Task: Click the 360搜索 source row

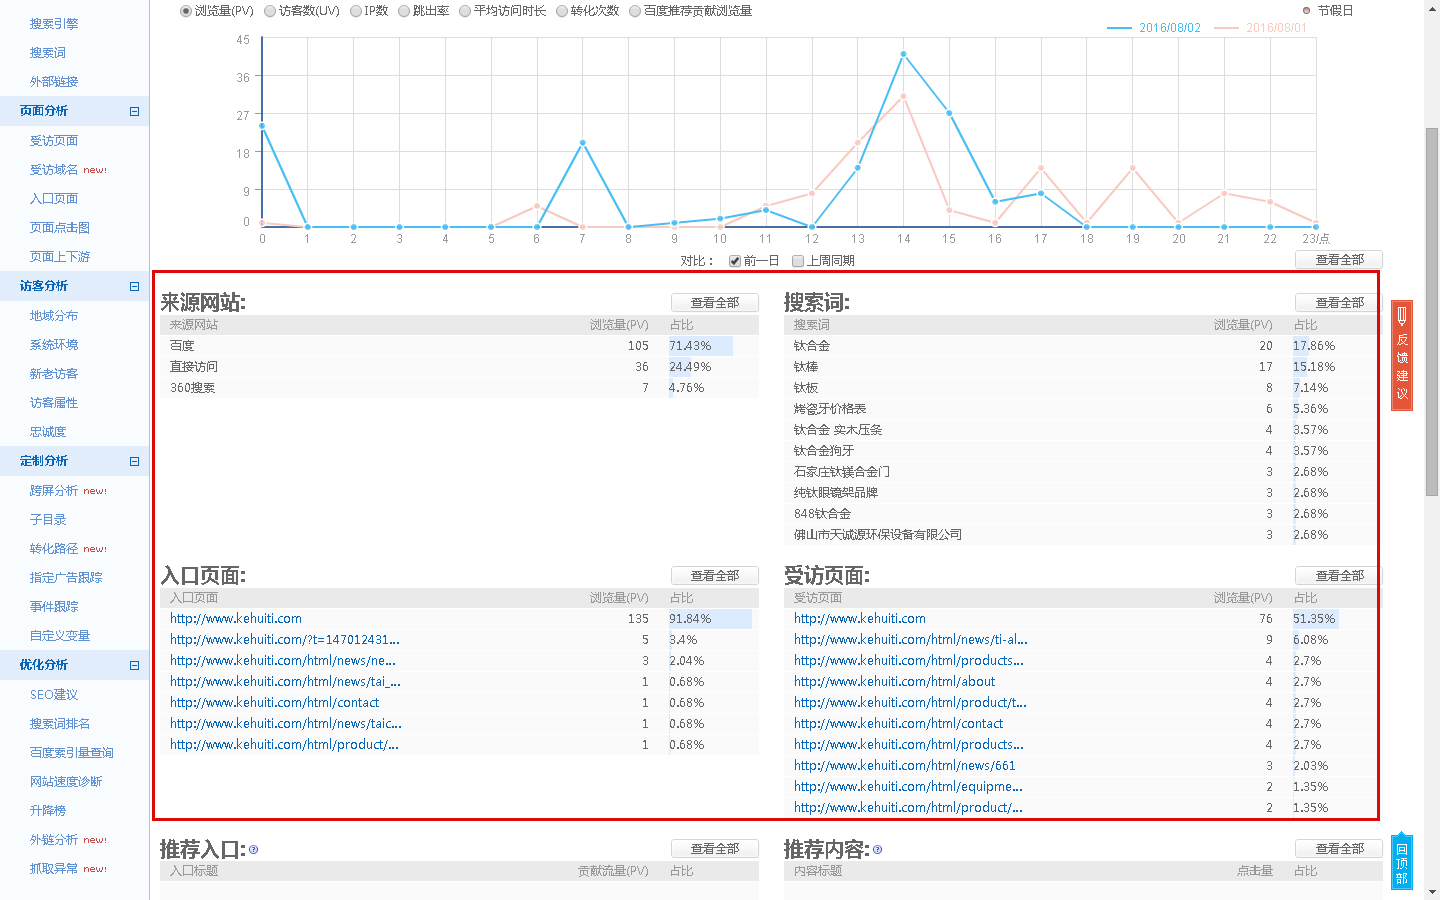Action: pyautogui.click(x=459, y=388)
